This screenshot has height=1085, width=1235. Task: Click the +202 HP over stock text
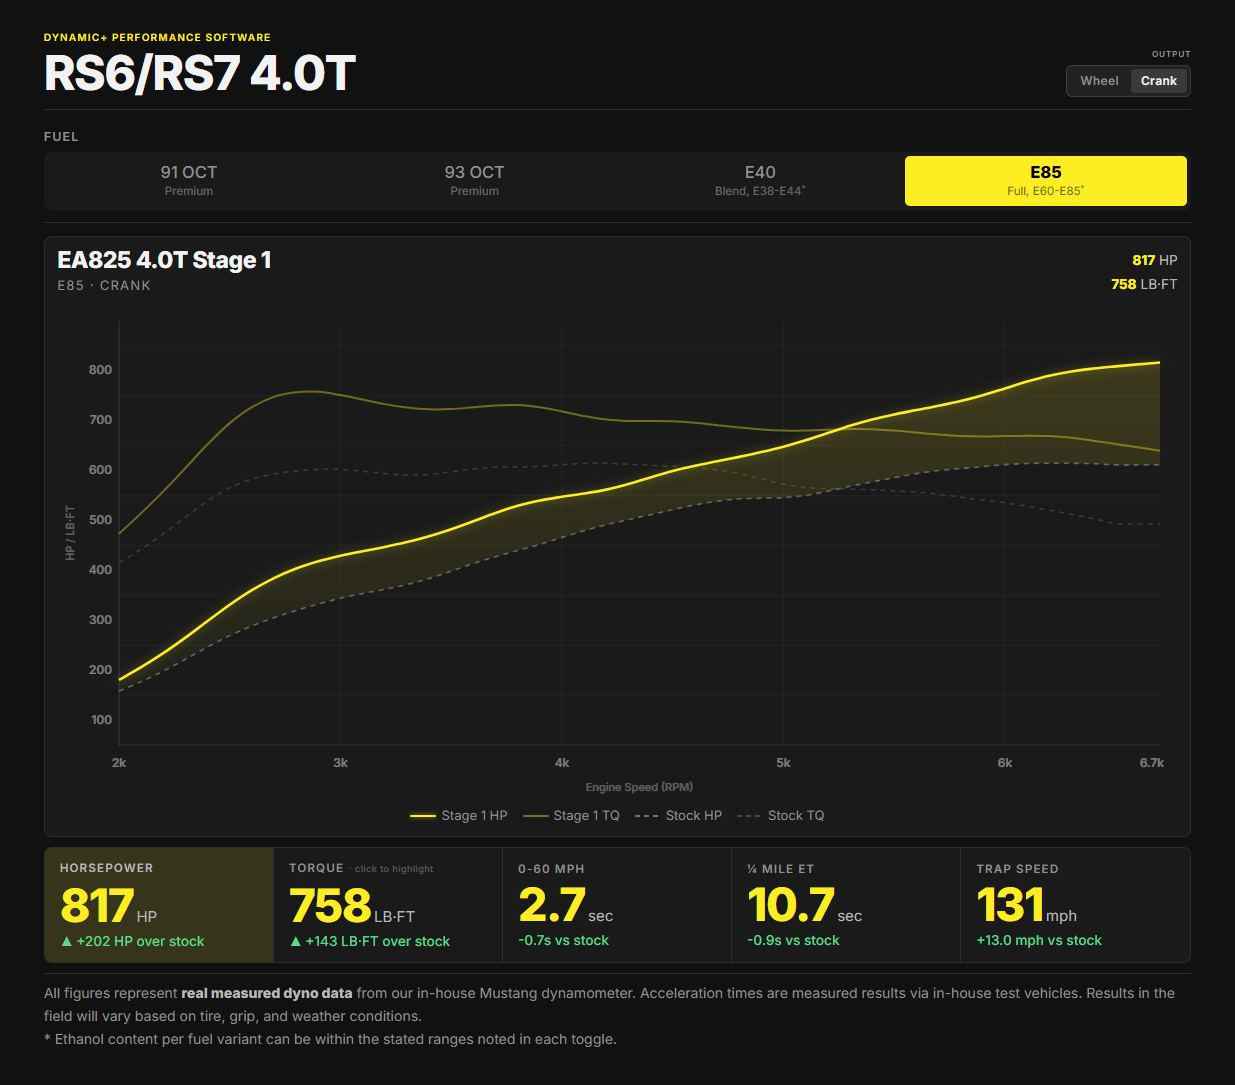point(132,941)
